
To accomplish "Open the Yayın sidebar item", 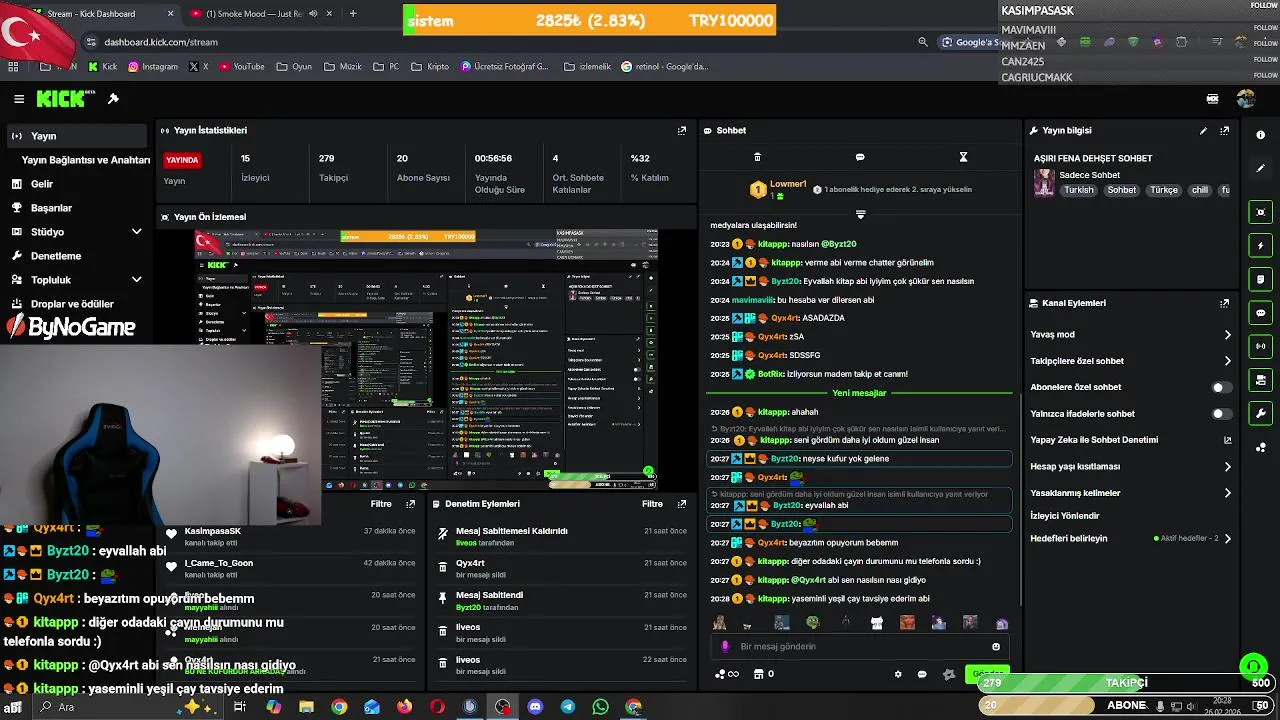I will (x=78, y=136).
